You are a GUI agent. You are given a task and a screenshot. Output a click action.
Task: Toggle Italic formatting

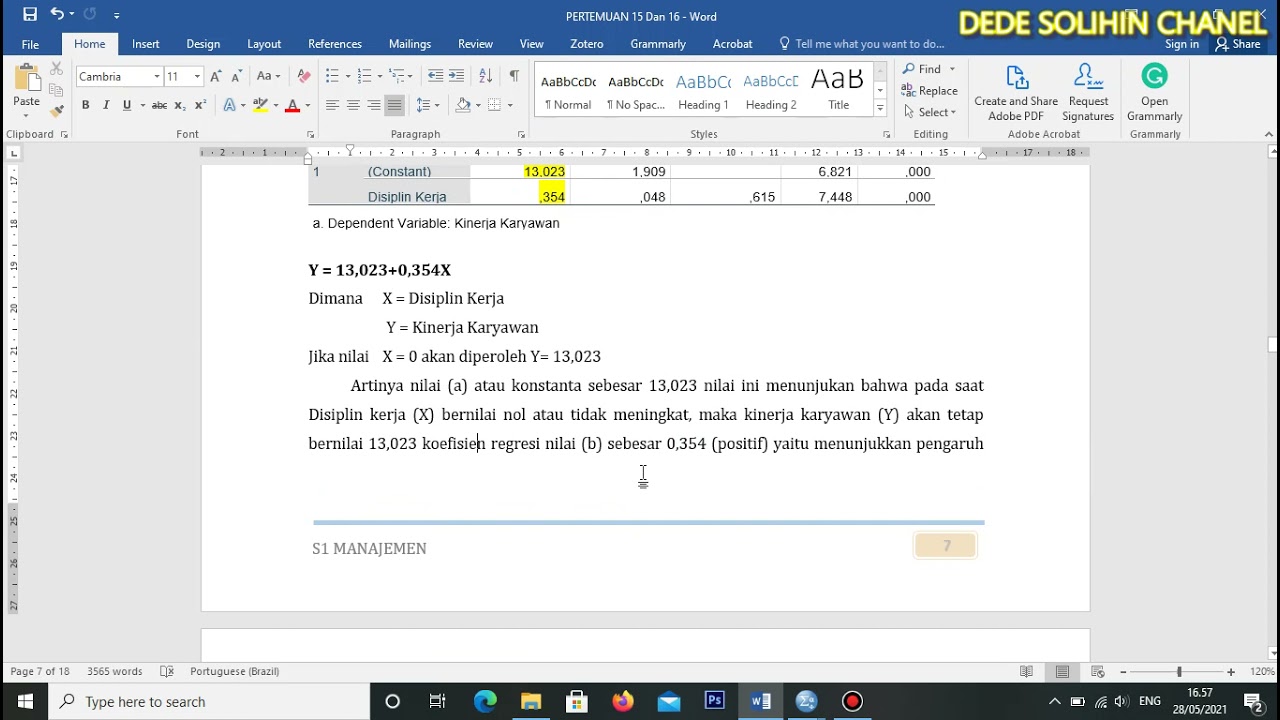(106, 105)
